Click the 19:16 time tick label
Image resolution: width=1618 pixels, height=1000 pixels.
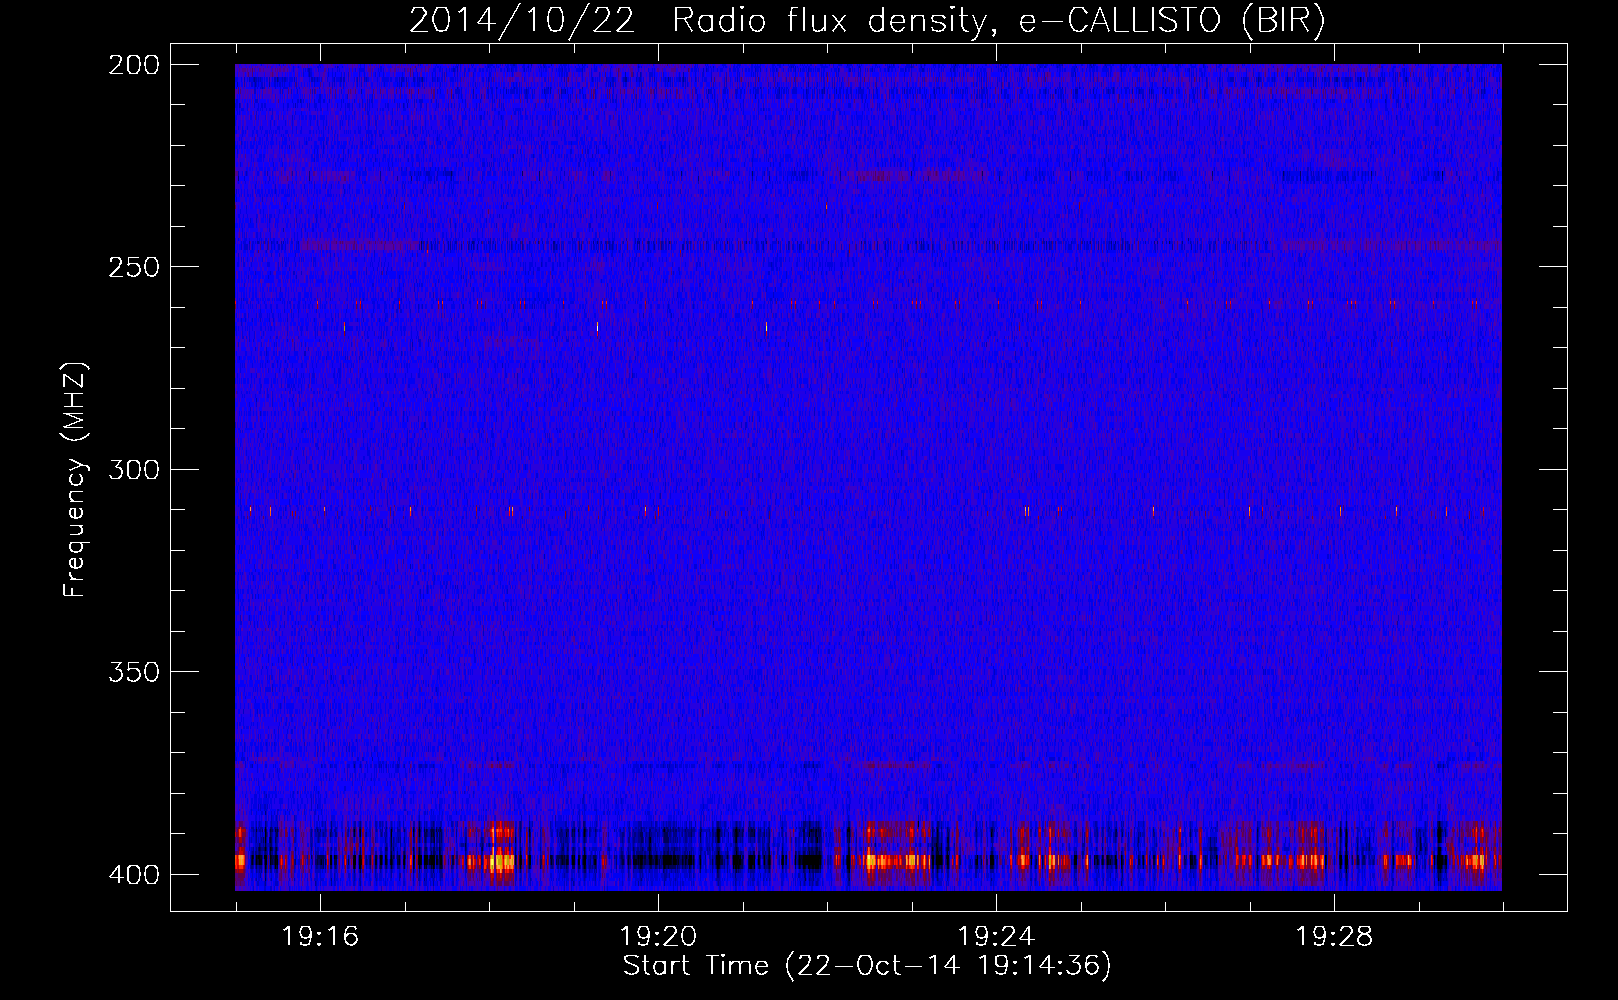[x=320, y=937]
